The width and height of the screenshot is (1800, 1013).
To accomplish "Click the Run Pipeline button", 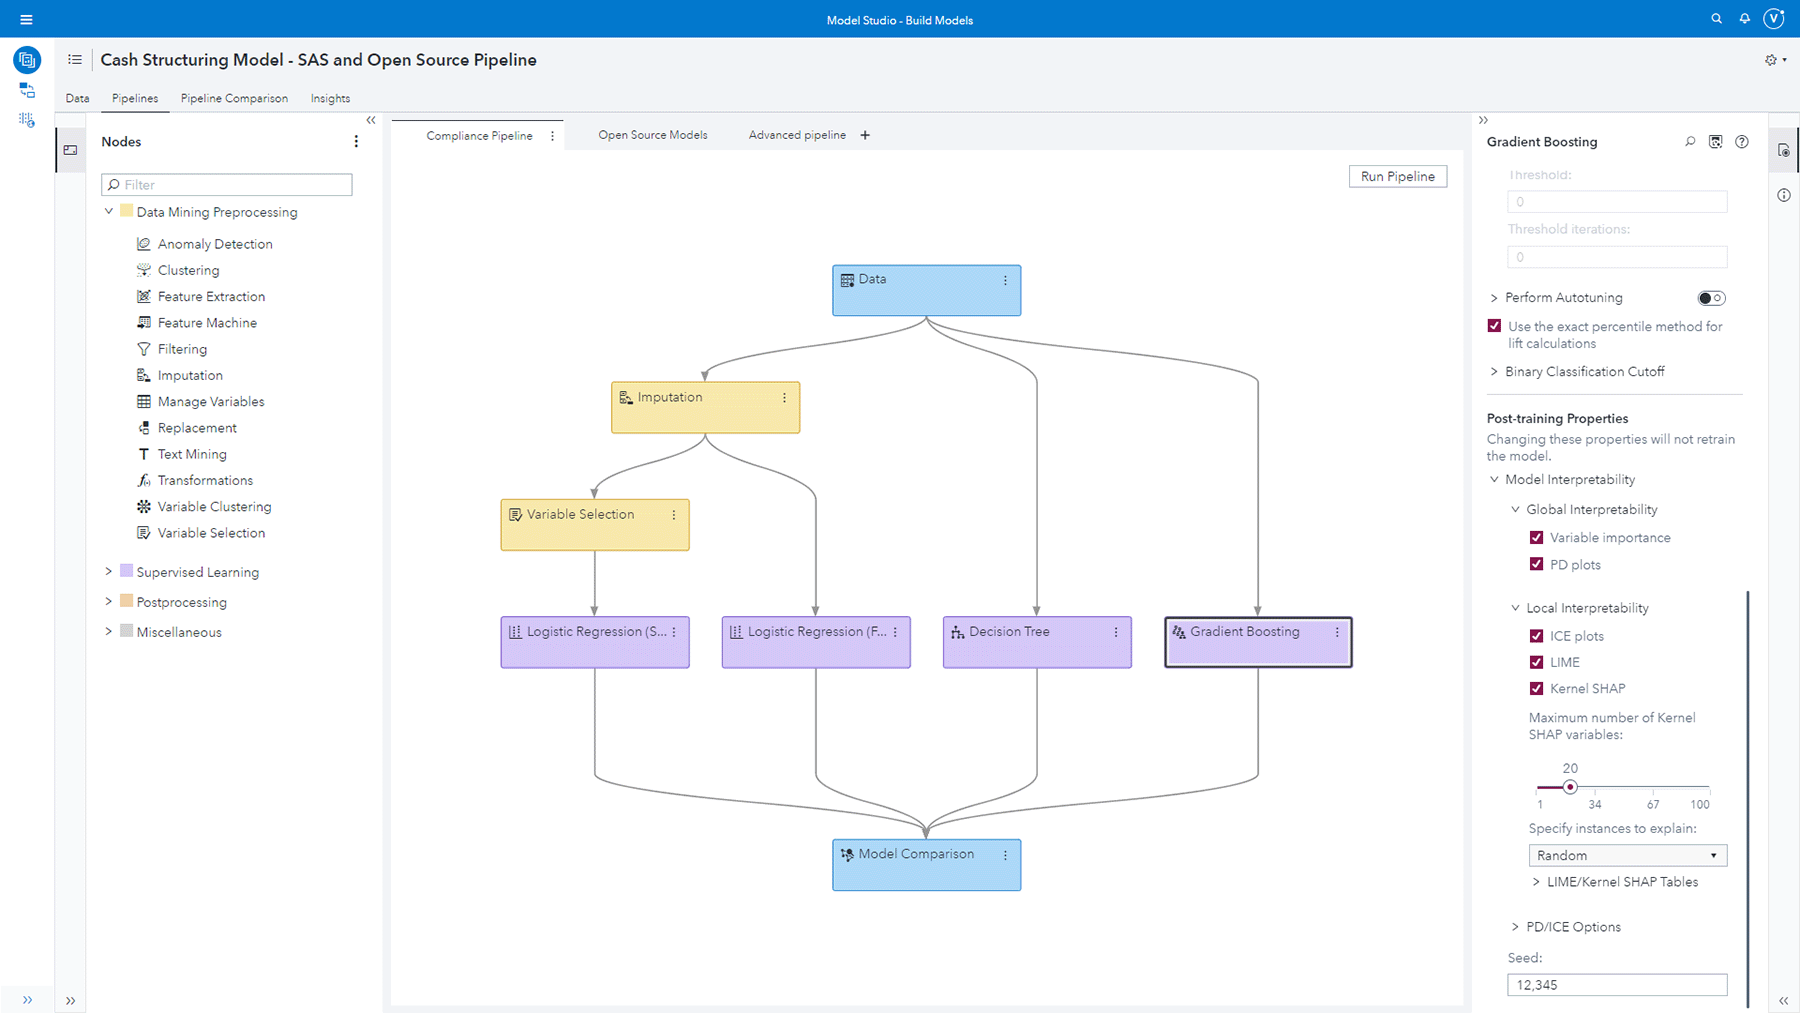I will coord(1397,176).
